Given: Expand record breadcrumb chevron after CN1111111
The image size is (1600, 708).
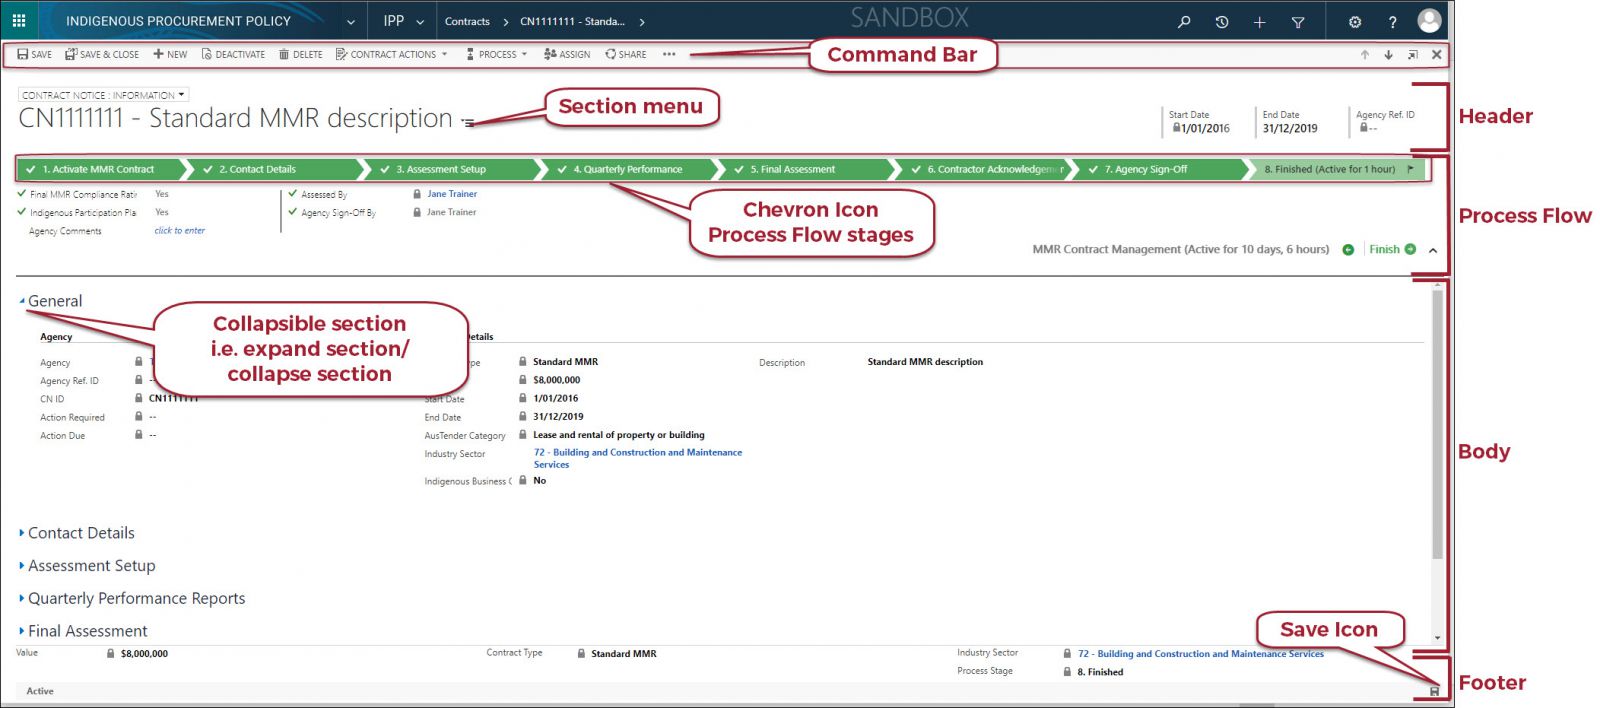Looking at the screenshot, I should click(x=641, y=21).
